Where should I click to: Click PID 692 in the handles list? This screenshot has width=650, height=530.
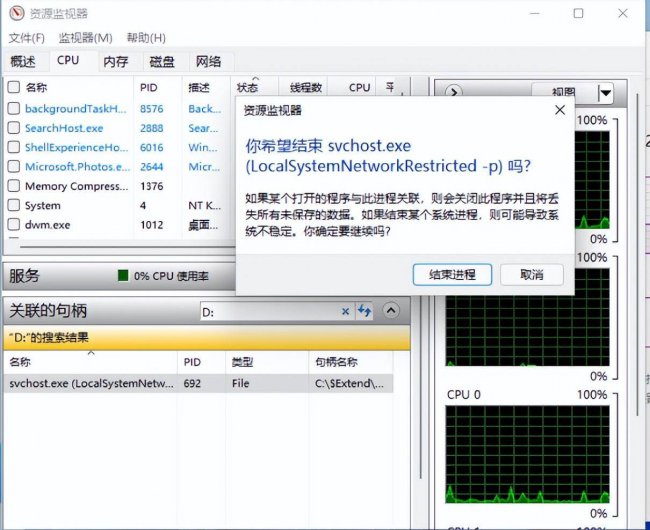[192, 383]
